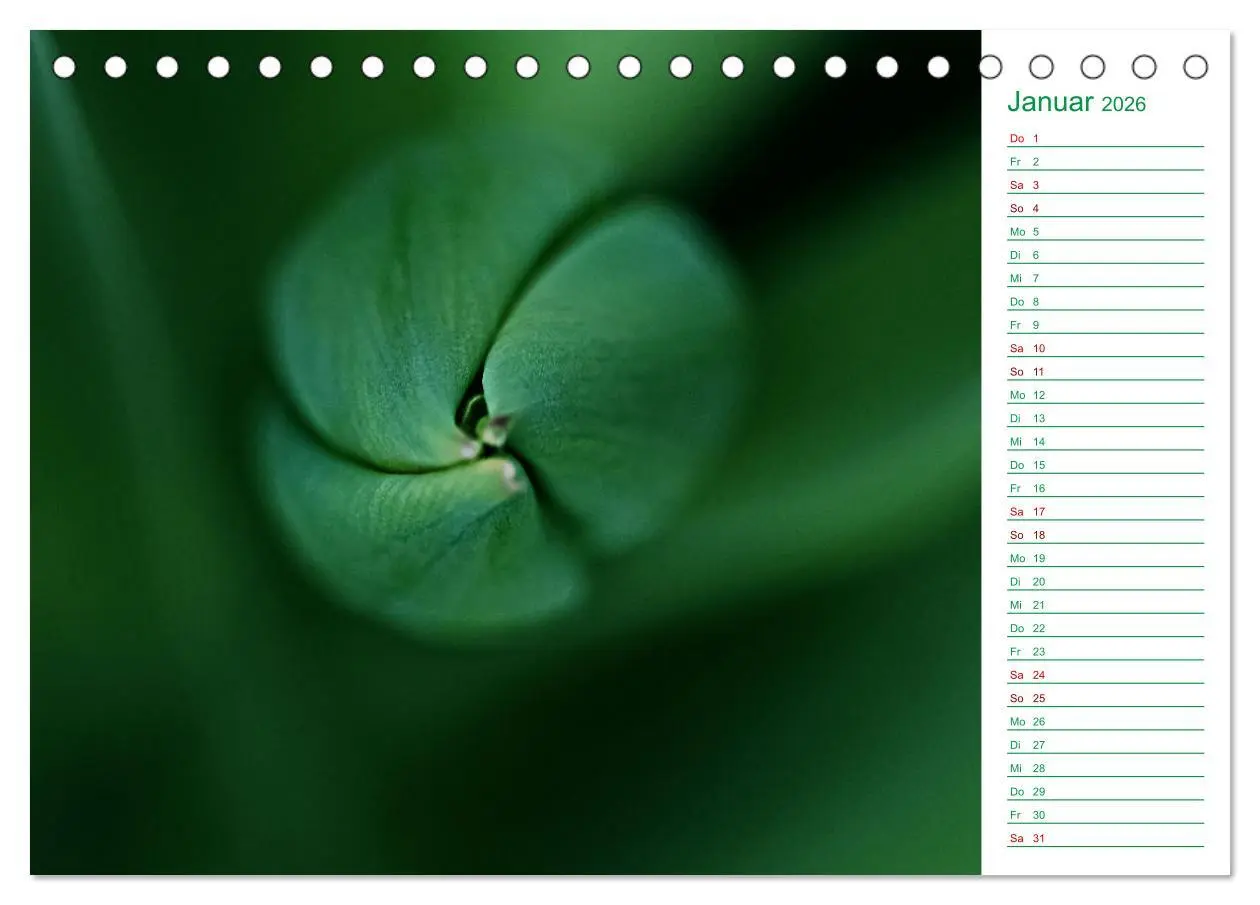The height and width of the screenshot is (905, 1260).
Task: Select the Mi 14 date row
Action: click(1105, 441)
